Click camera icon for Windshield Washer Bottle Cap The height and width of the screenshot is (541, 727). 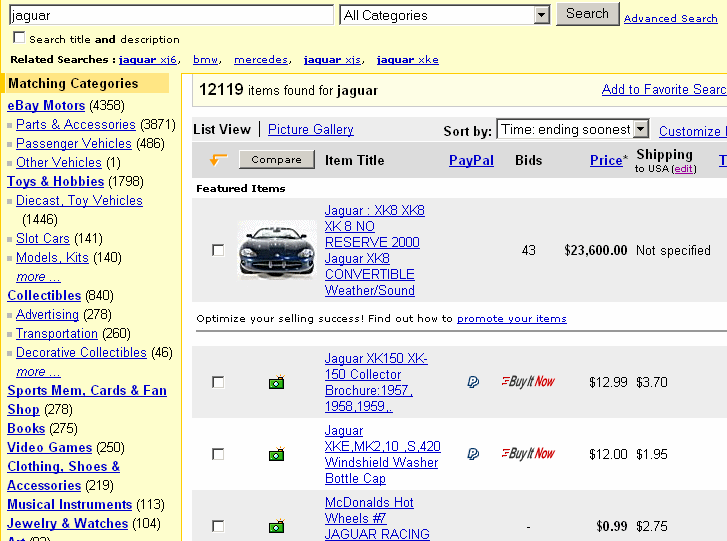(x=276, y=454)
